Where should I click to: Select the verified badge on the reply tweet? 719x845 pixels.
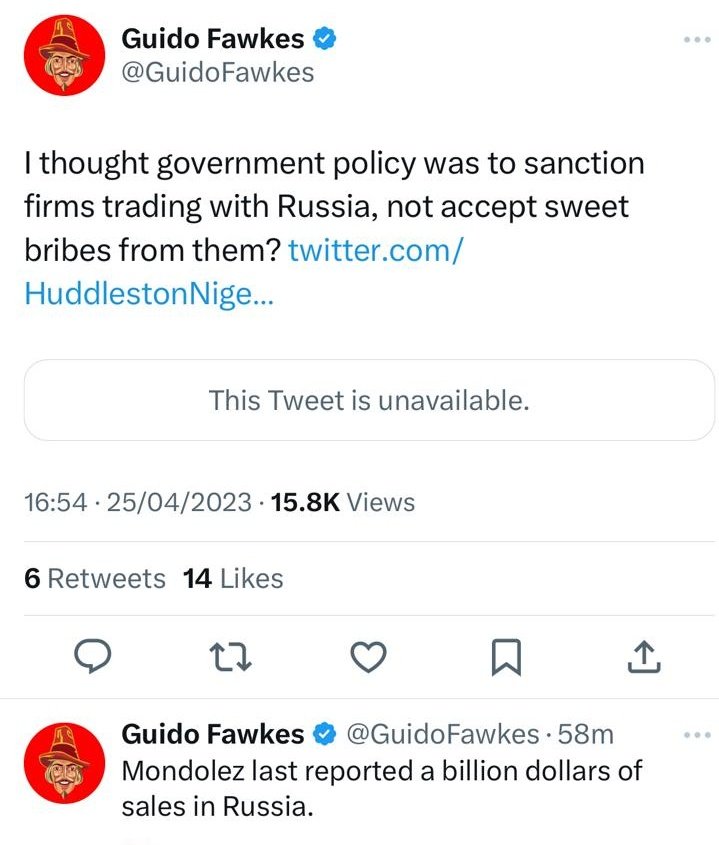pos(325,734)
